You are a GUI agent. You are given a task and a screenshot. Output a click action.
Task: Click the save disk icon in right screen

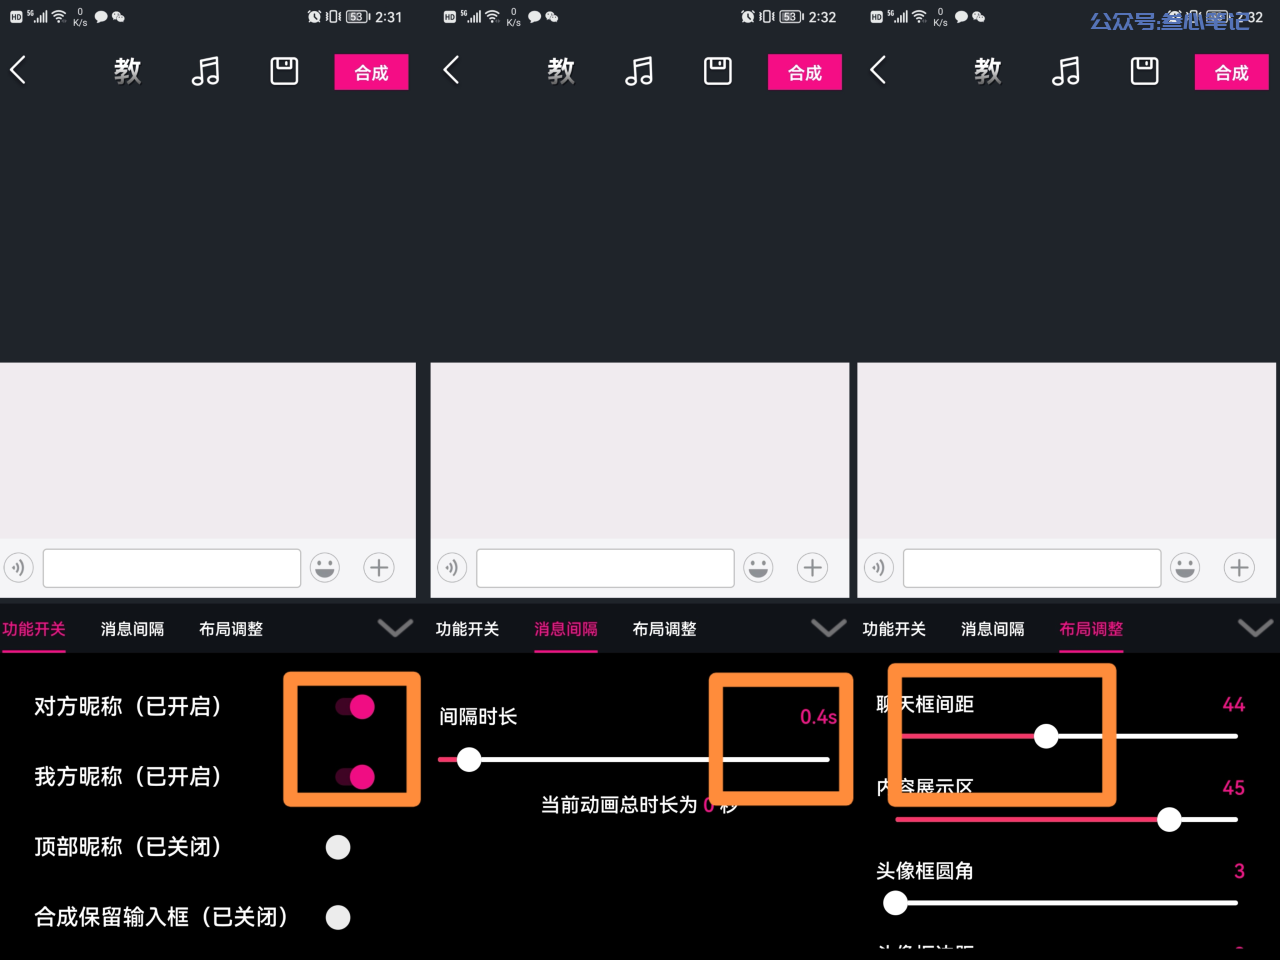[1145, 71]
